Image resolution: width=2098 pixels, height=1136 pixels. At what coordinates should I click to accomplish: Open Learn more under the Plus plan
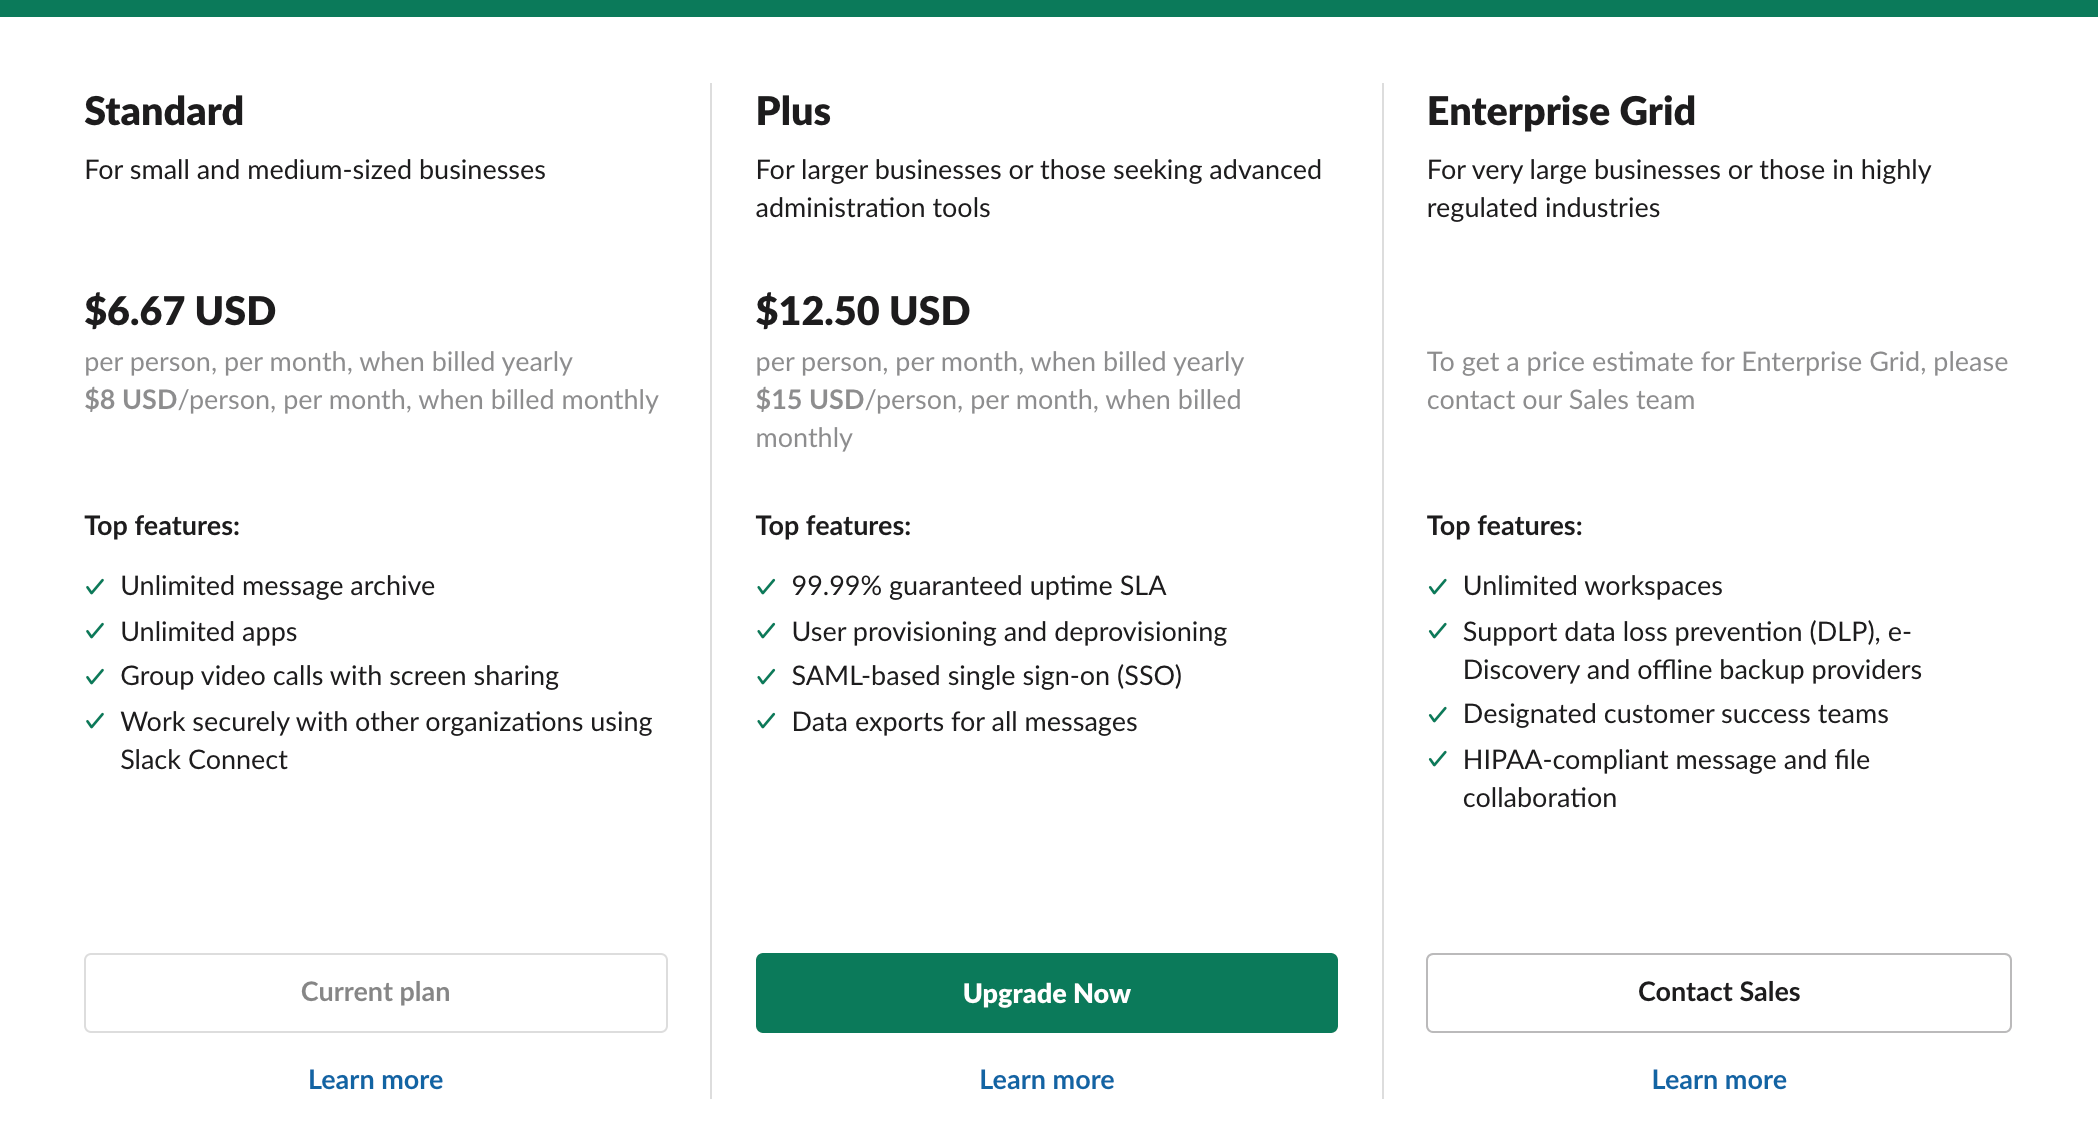[1046, 1079]
